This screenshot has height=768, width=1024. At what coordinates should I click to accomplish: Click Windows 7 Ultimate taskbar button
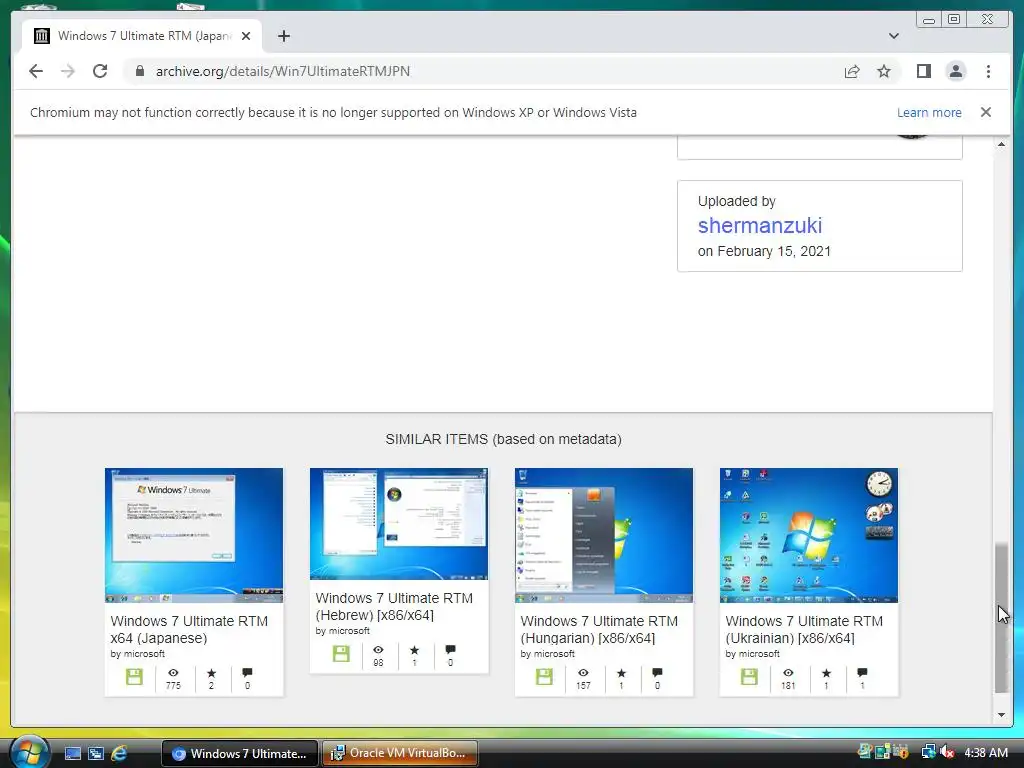coord(240,753)
